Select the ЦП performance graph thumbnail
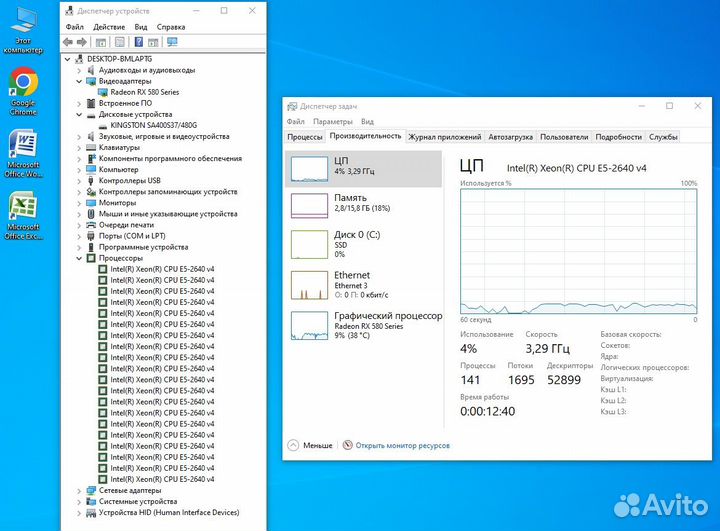The width and height of the screenshot is (720, 531). point(309,169)
